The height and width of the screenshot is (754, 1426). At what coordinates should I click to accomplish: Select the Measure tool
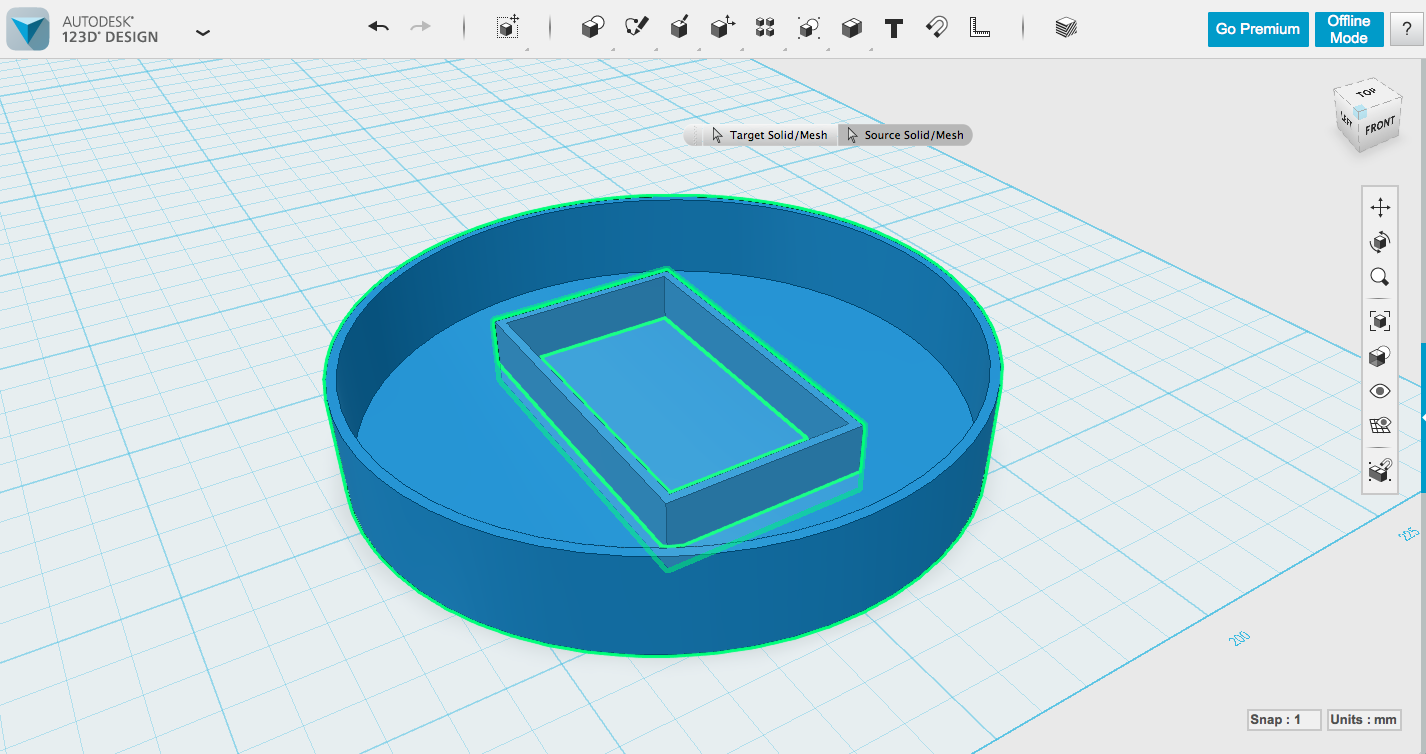[x=979, y=28]
